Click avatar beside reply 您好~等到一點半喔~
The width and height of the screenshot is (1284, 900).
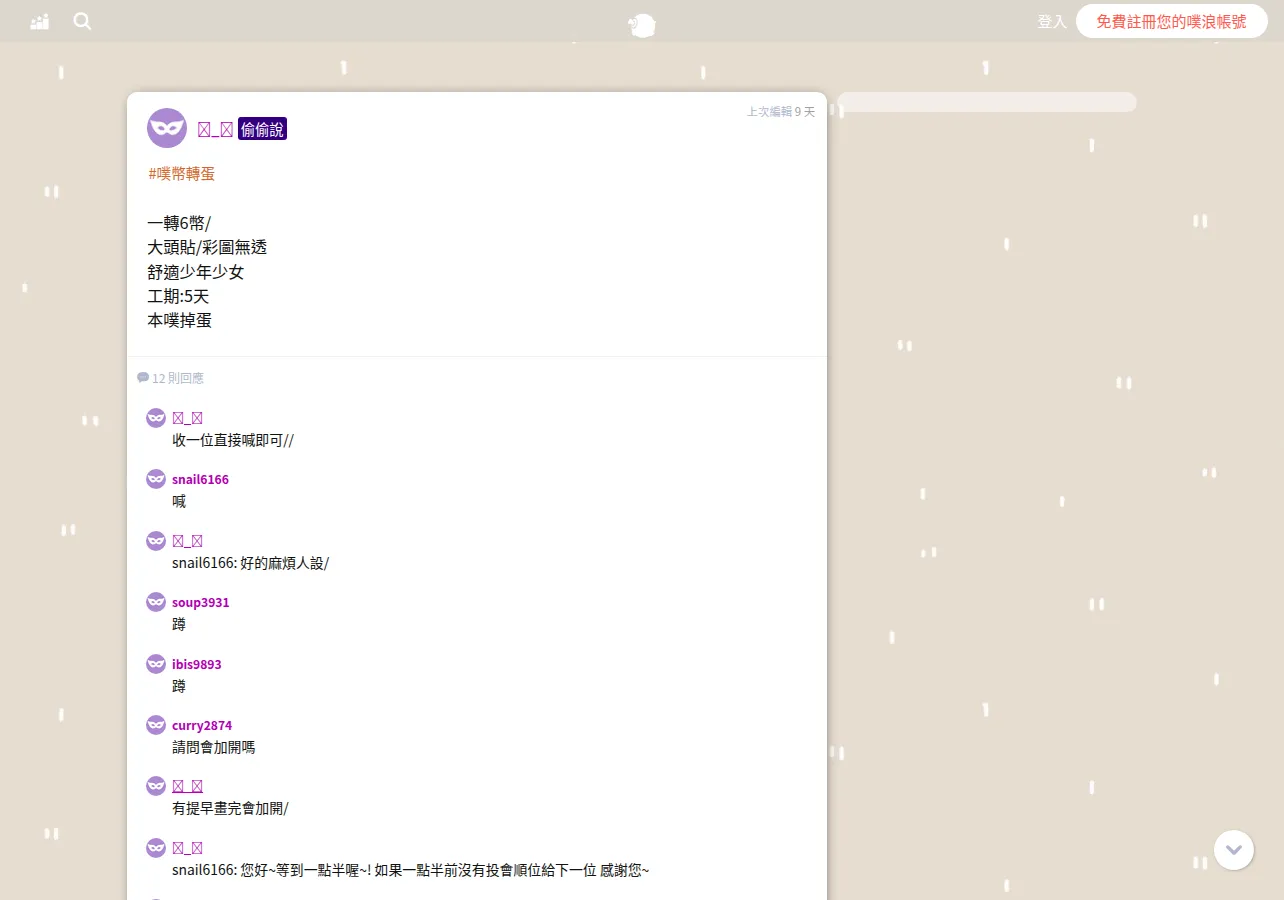(156, 848)
